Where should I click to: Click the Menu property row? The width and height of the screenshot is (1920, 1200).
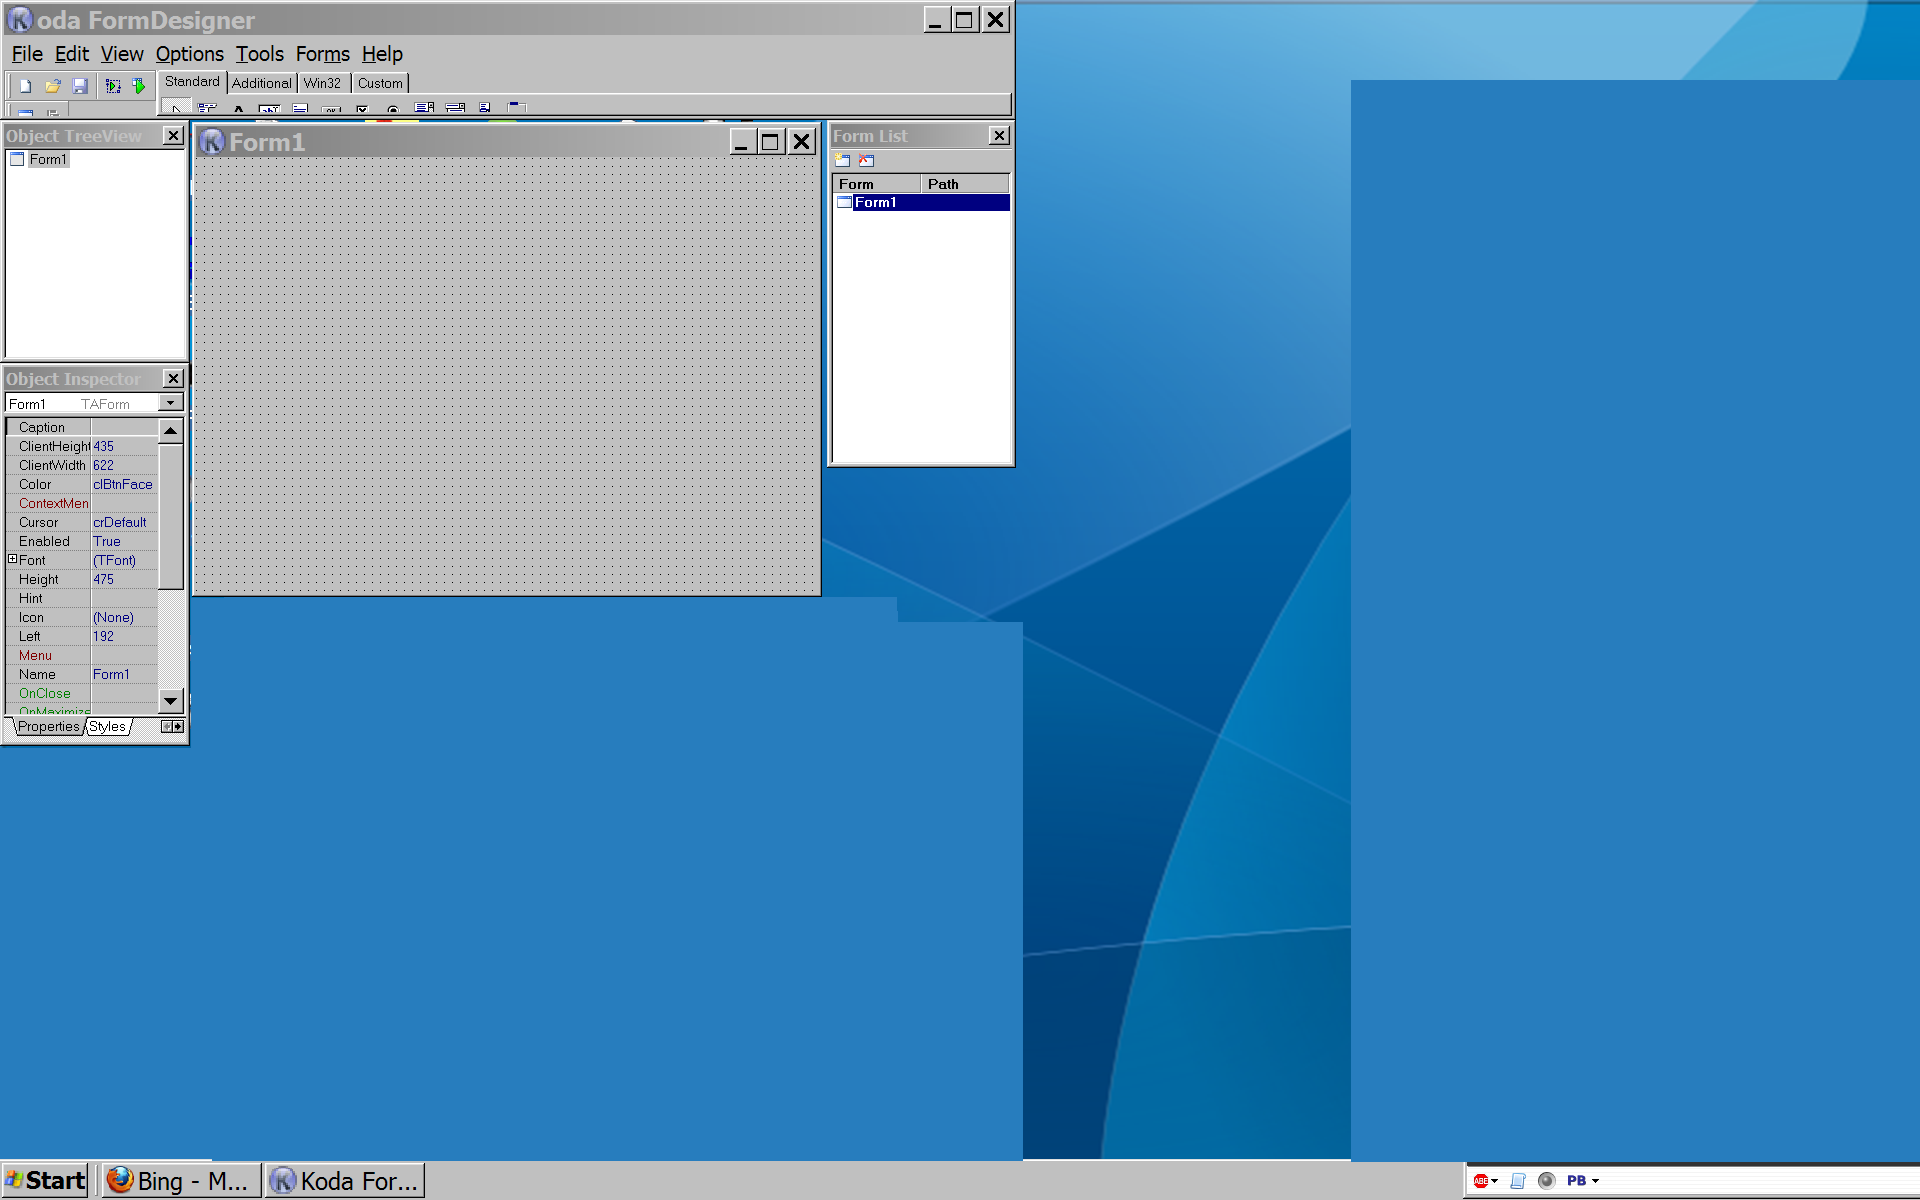click(82, 655)
